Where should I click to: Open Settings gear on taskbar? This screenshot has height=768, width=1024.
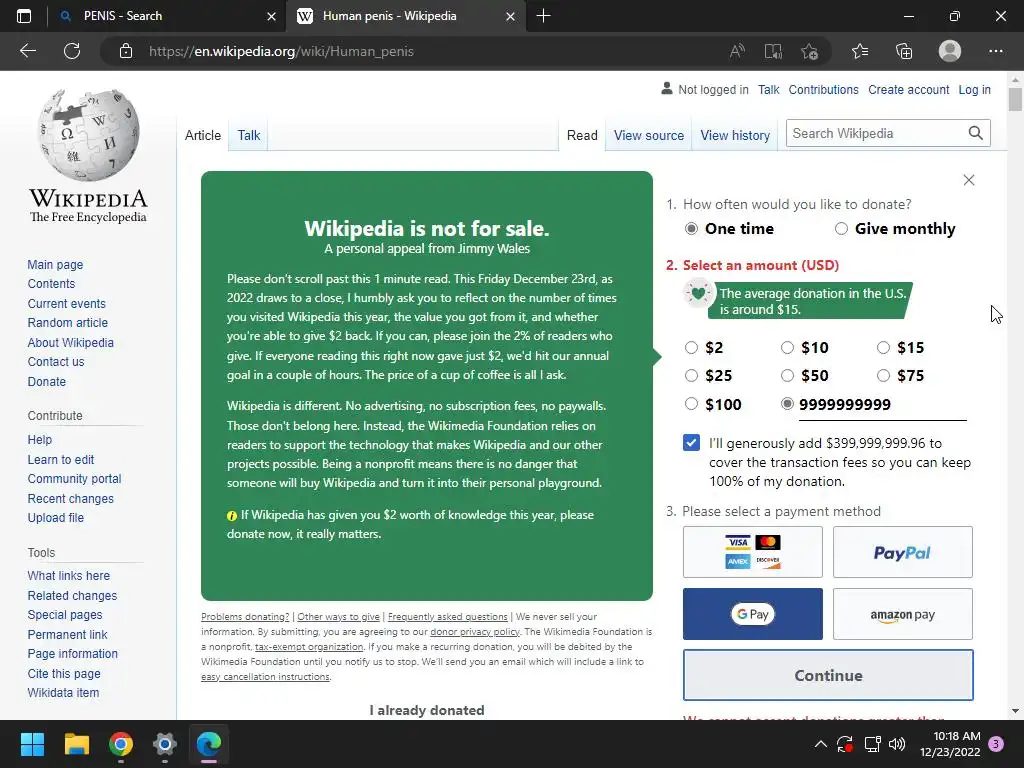165,744
